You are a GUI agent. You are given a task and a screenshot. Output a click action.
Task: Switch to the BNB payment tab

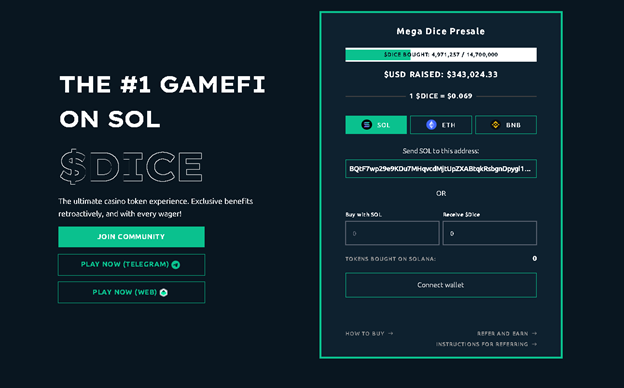[506, 125]
